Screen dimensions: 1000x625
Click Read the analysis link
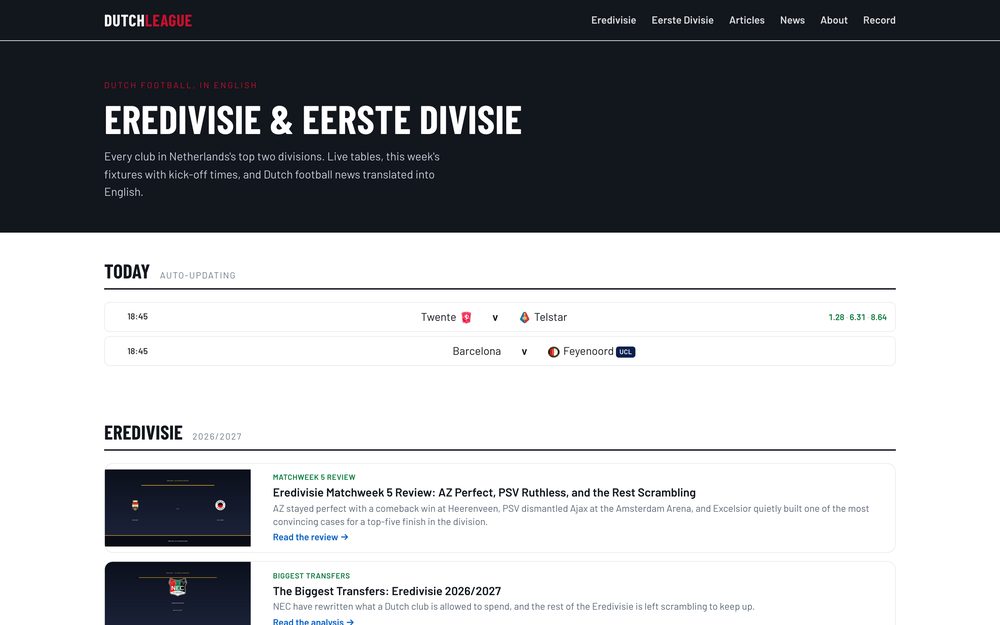pos(313,621)
